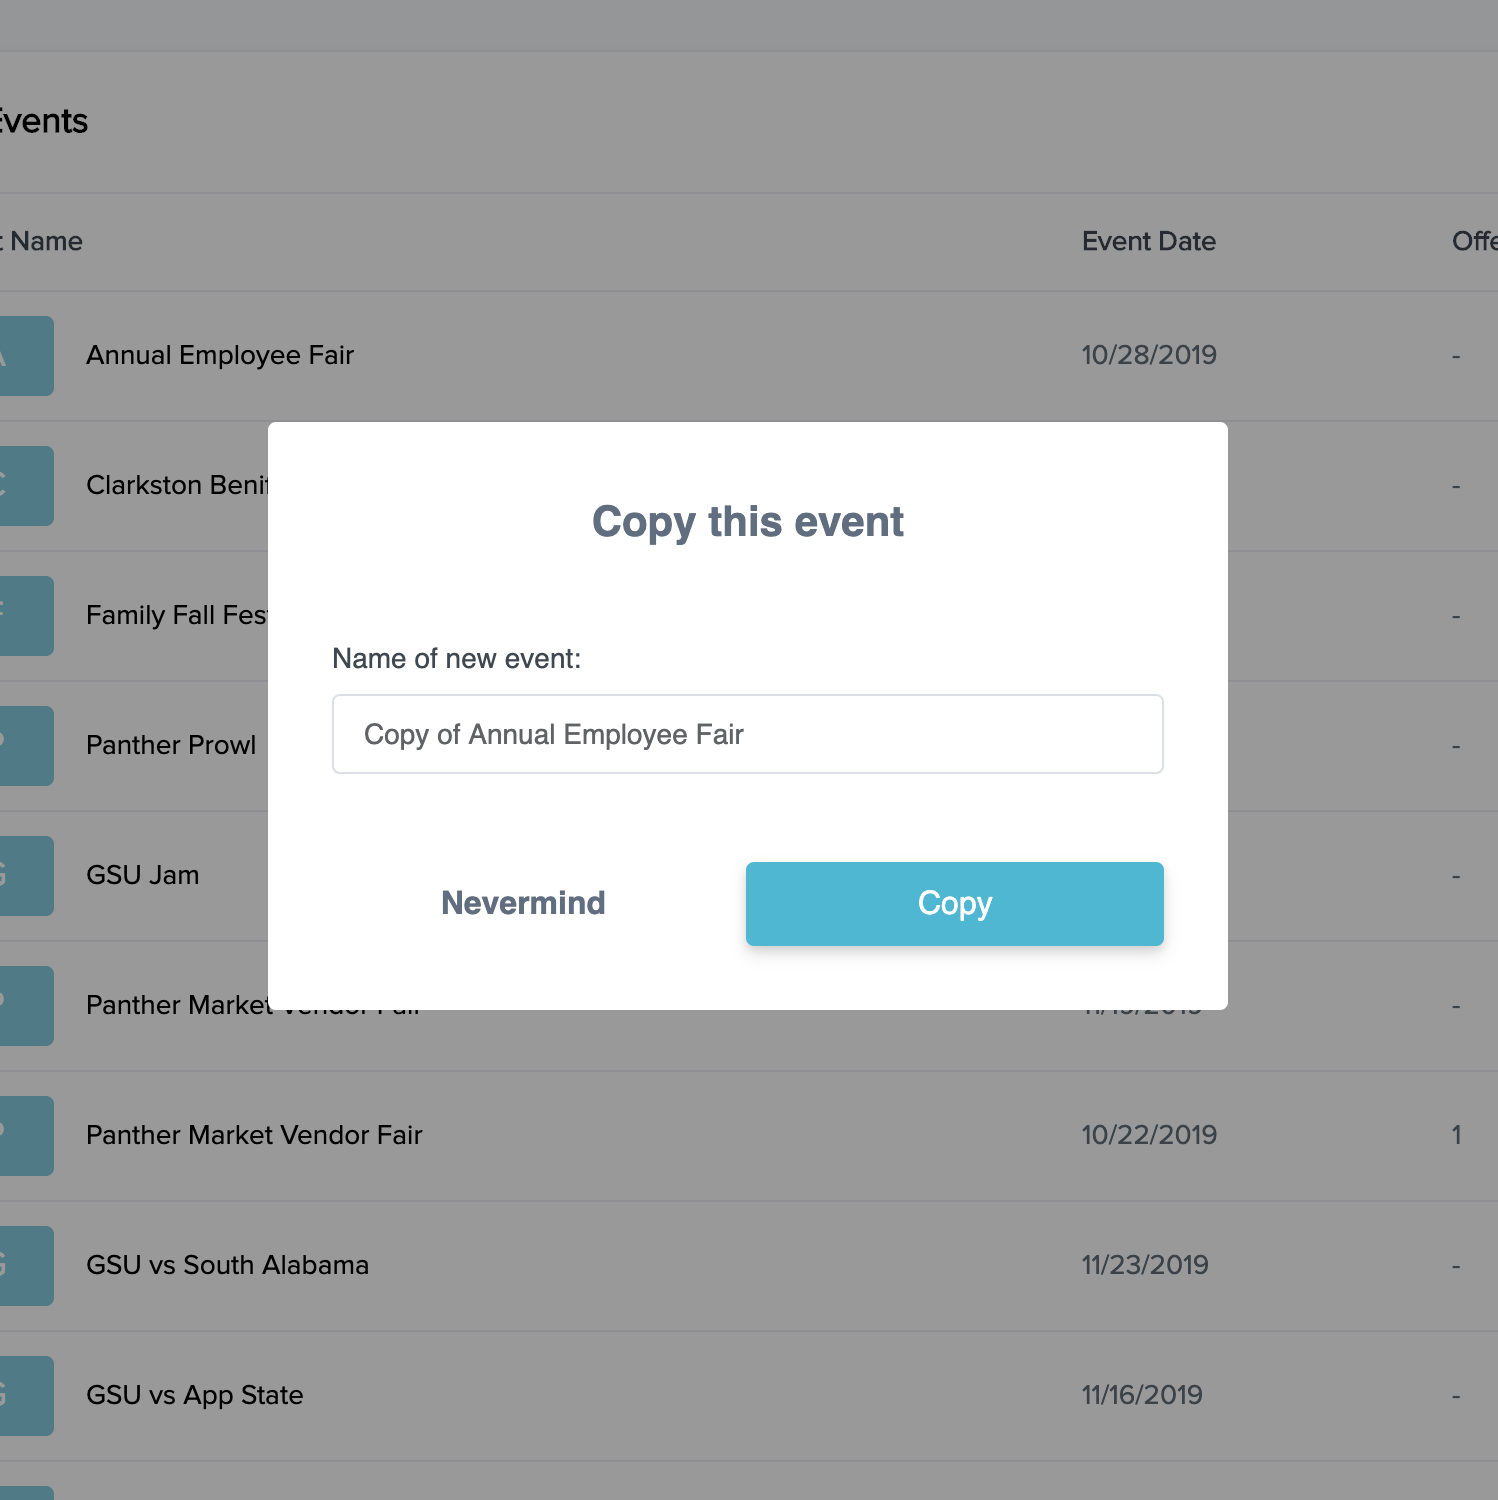This screenshot has width=1498, height=1500.
Task: Click the 'G' avatar icon for GSU Jam
Action: (x=25, y=875)
